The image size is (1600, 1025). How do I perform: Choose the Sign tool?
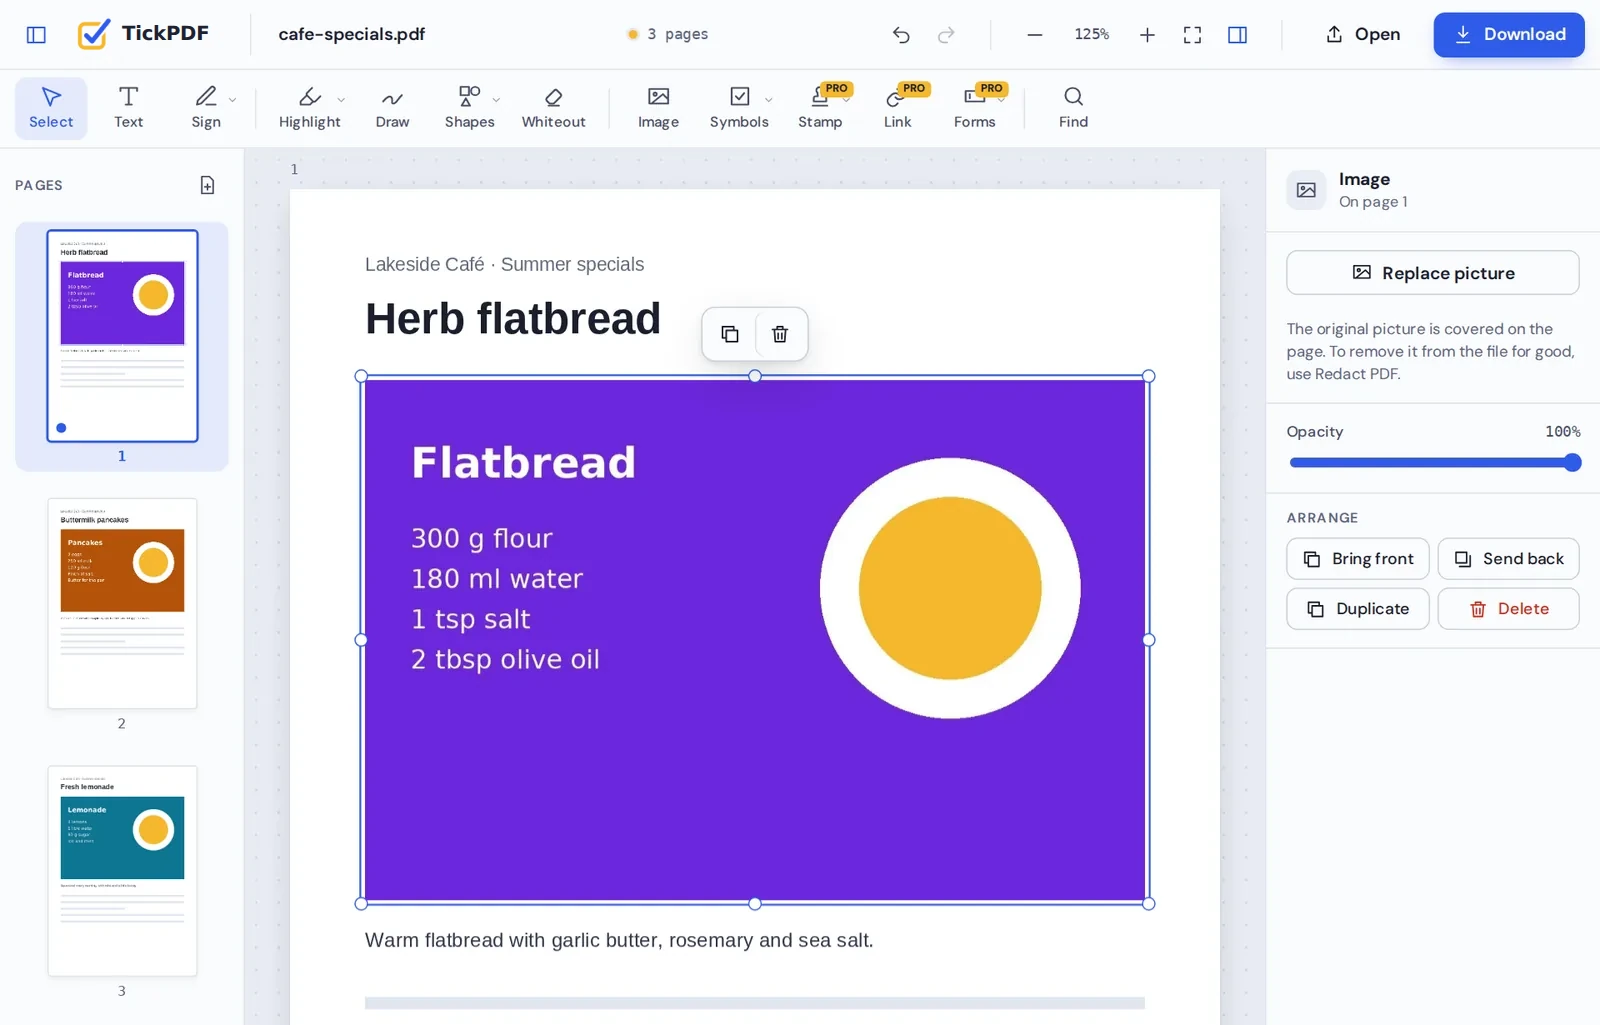pos(206,108)
